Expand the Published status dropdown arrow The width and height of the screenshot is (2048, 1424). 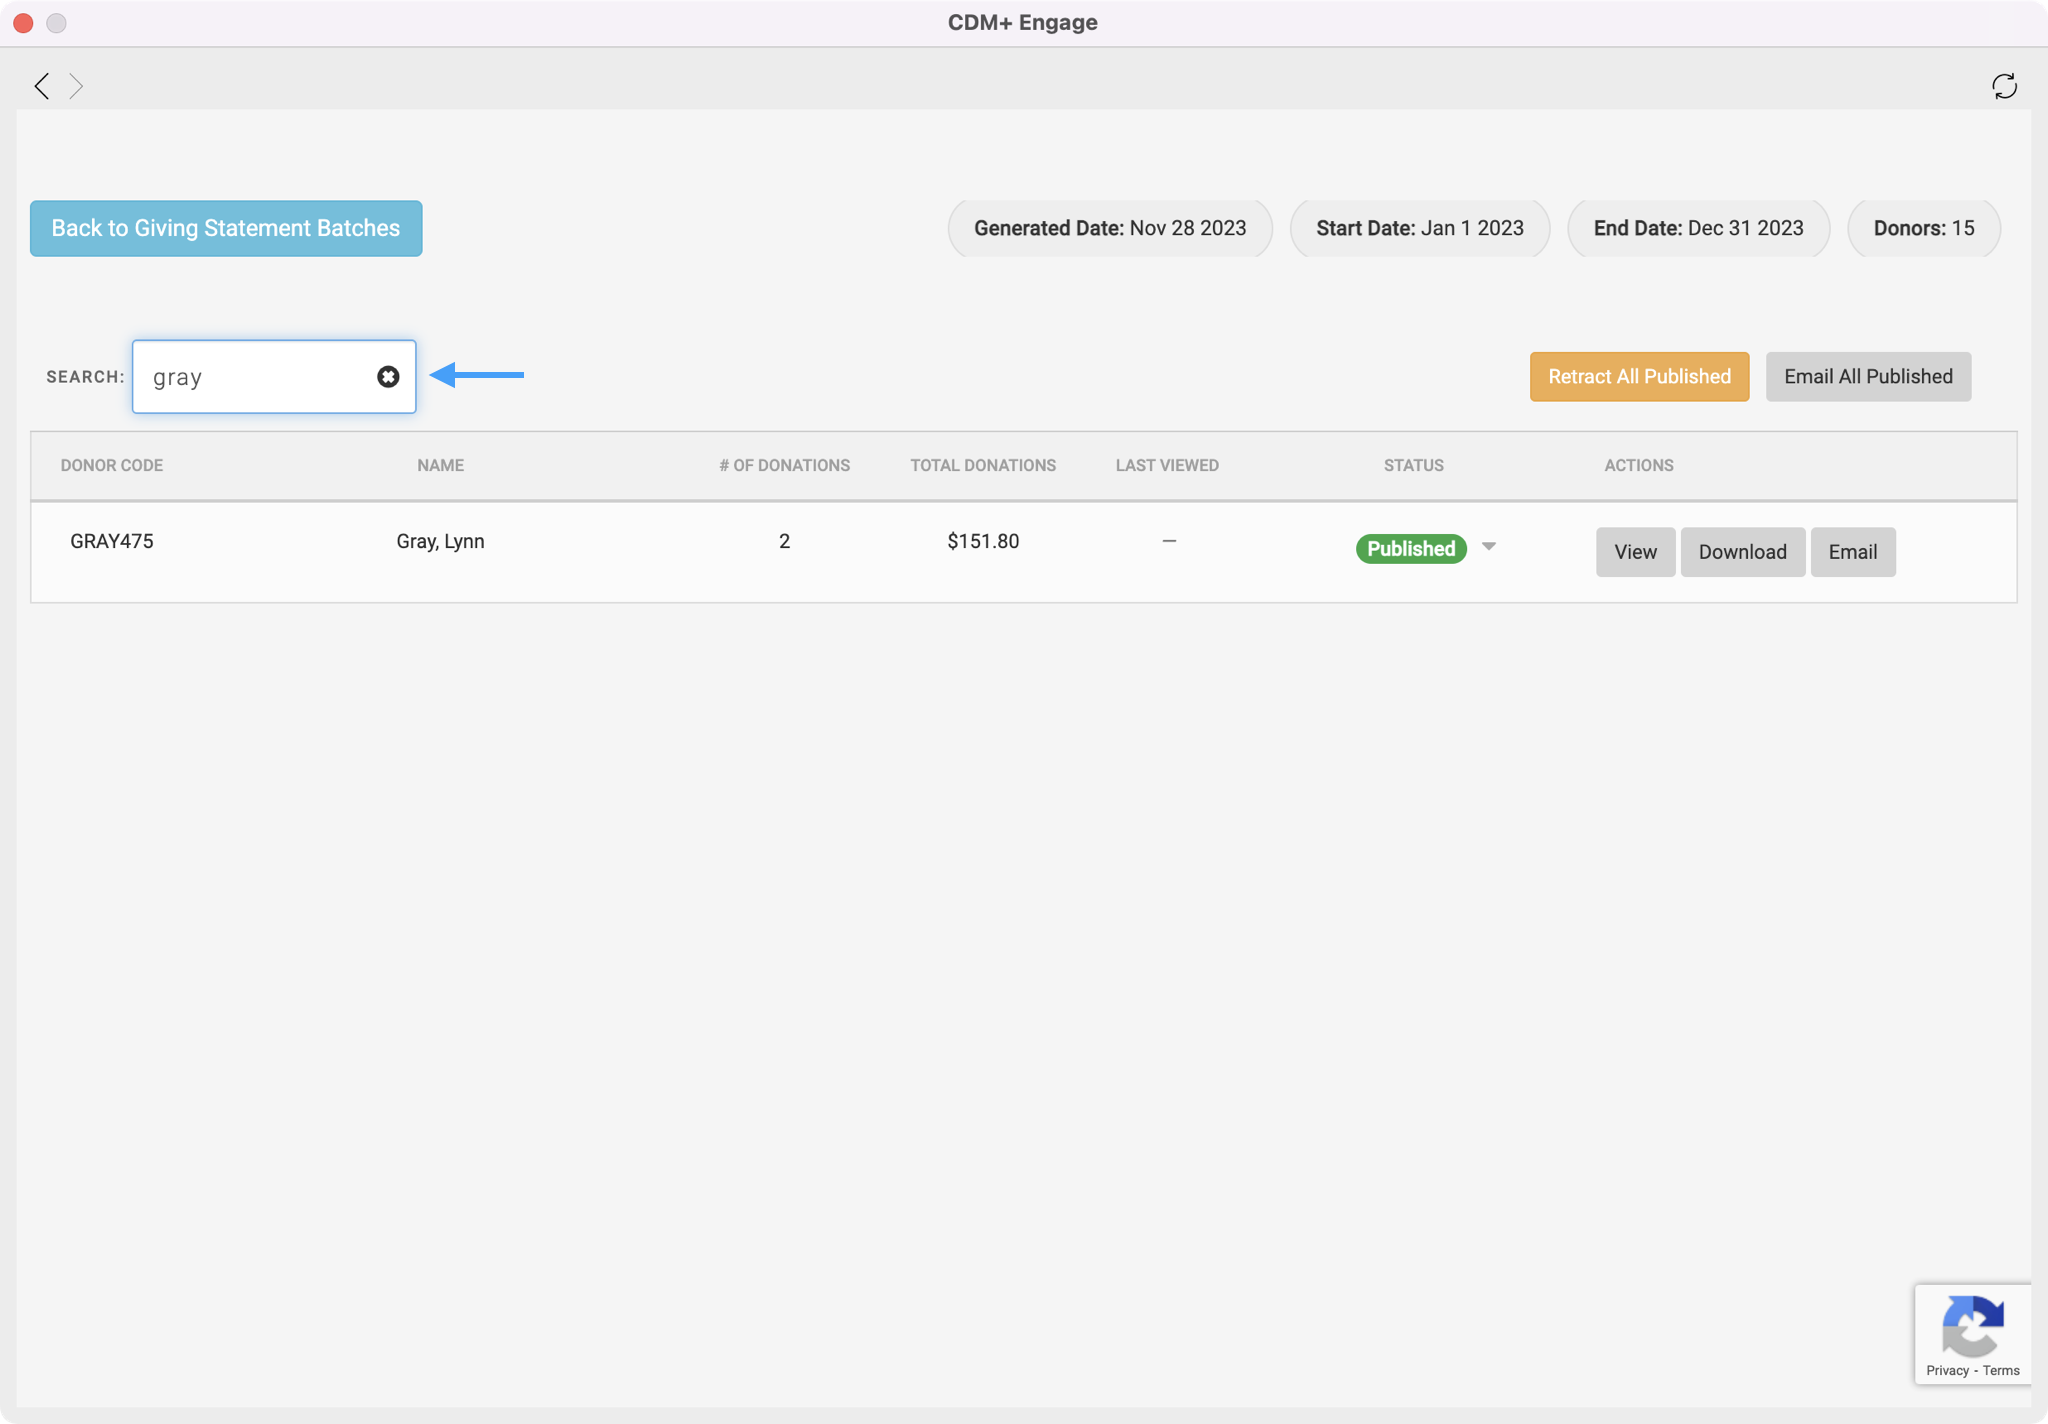pyautogui.click(x=1489, y=547)
